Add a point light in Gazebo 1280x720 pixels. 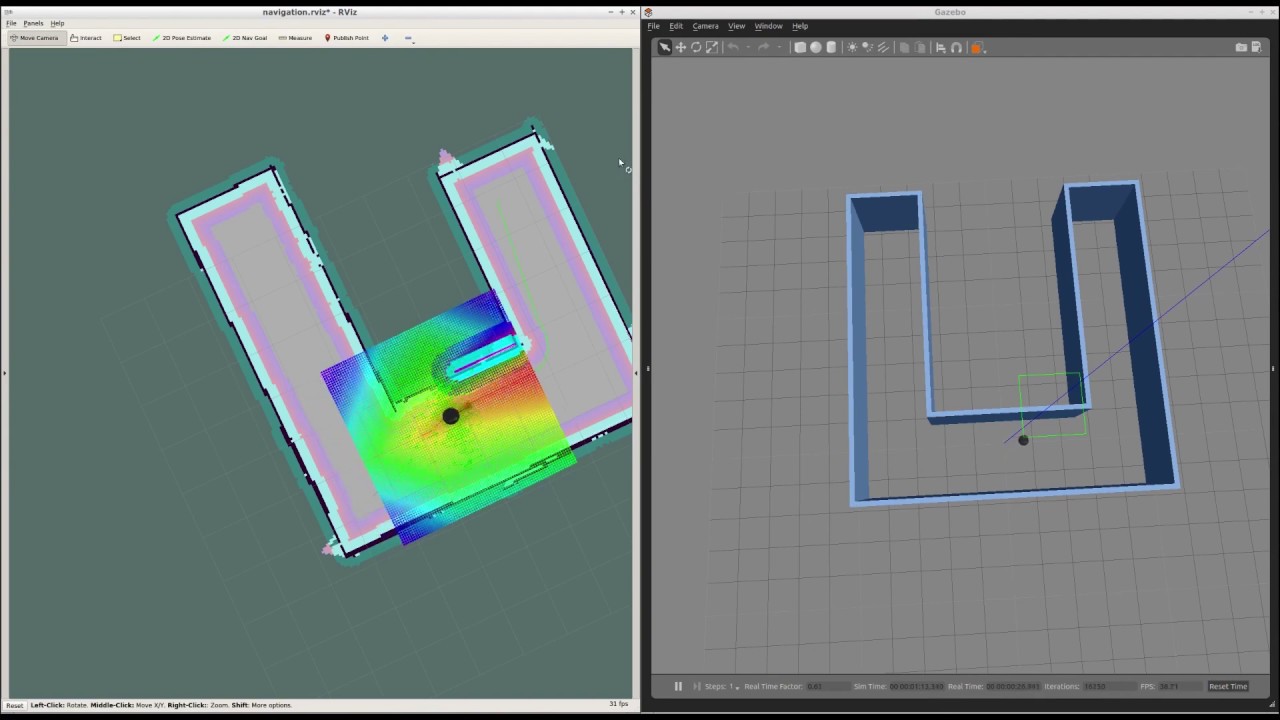click(x=852, y=47)
